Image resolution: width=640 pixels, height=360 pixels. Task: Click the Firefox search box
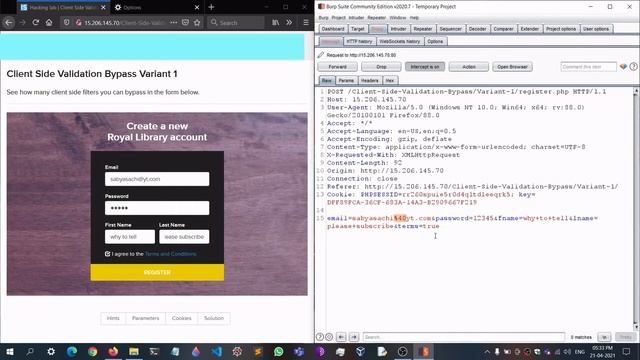(236, 23)
